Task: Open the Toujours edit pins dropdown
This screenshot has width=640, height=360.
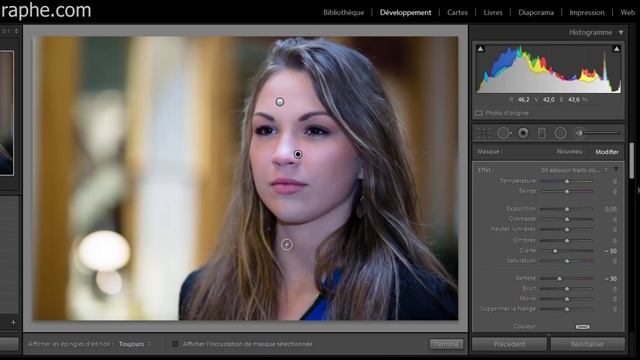Action: [x=135, y=344]
